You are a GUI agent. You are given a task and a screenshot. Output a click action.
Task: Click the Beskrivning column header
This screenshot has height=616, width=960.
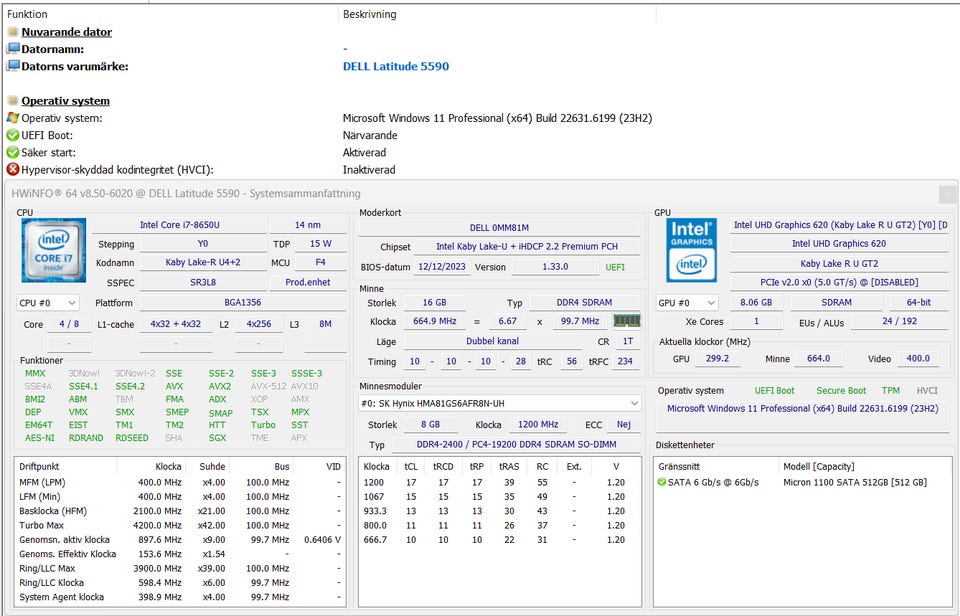pyautogui.click(x=369, y=14)
